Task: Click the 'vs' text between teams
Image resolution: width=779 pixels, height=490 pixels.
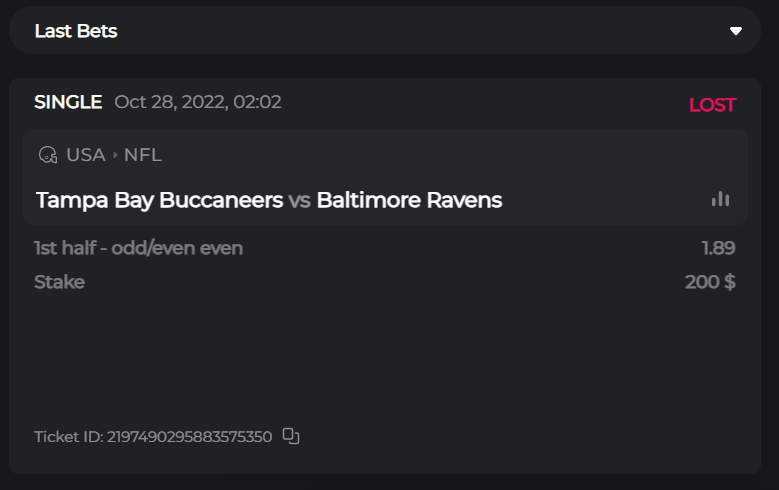Action: coord(299,200)
